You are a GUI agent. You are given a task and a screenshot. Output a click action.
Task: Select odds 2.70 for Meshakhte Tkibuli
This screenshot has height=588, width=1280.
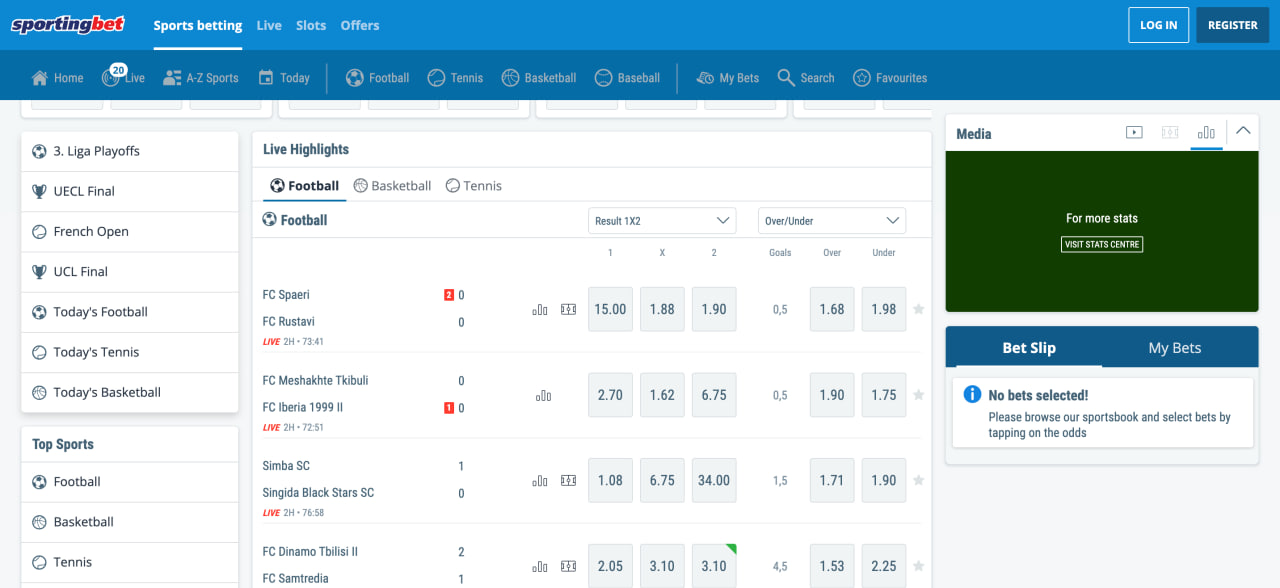(610, 395)
